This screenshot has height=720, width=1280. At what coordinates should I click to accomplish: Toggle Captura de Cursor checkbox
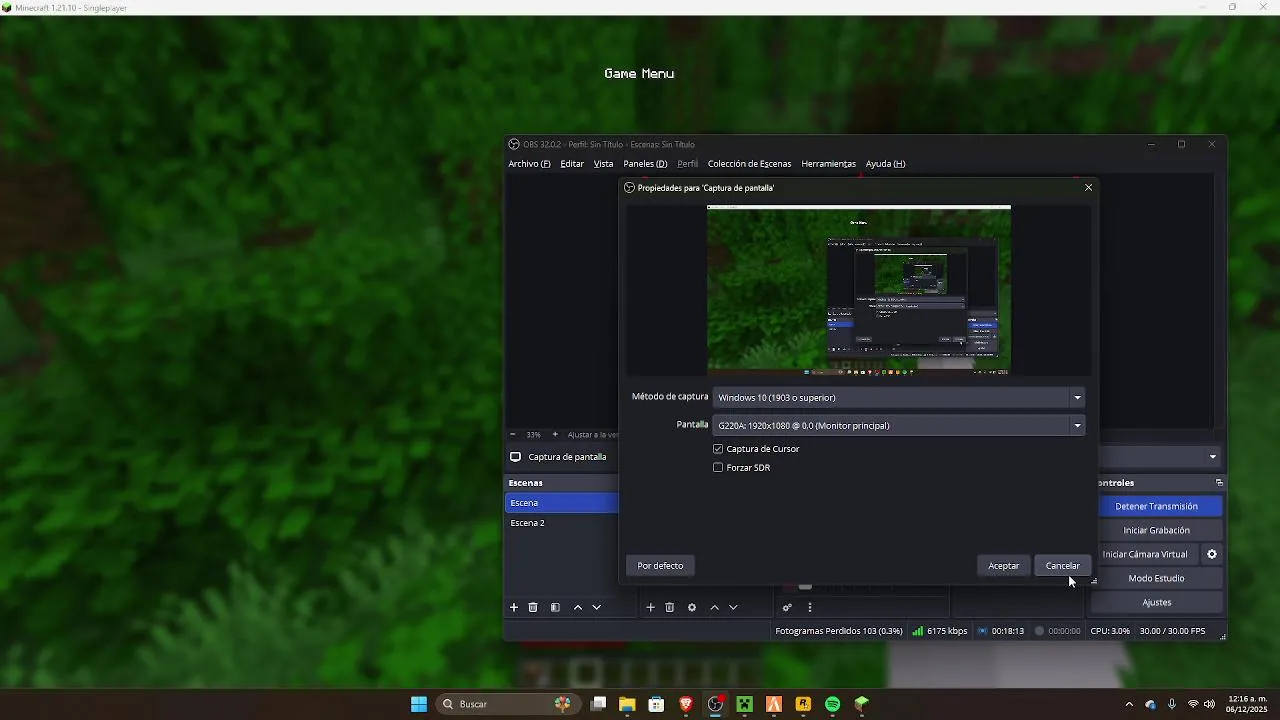718,449
